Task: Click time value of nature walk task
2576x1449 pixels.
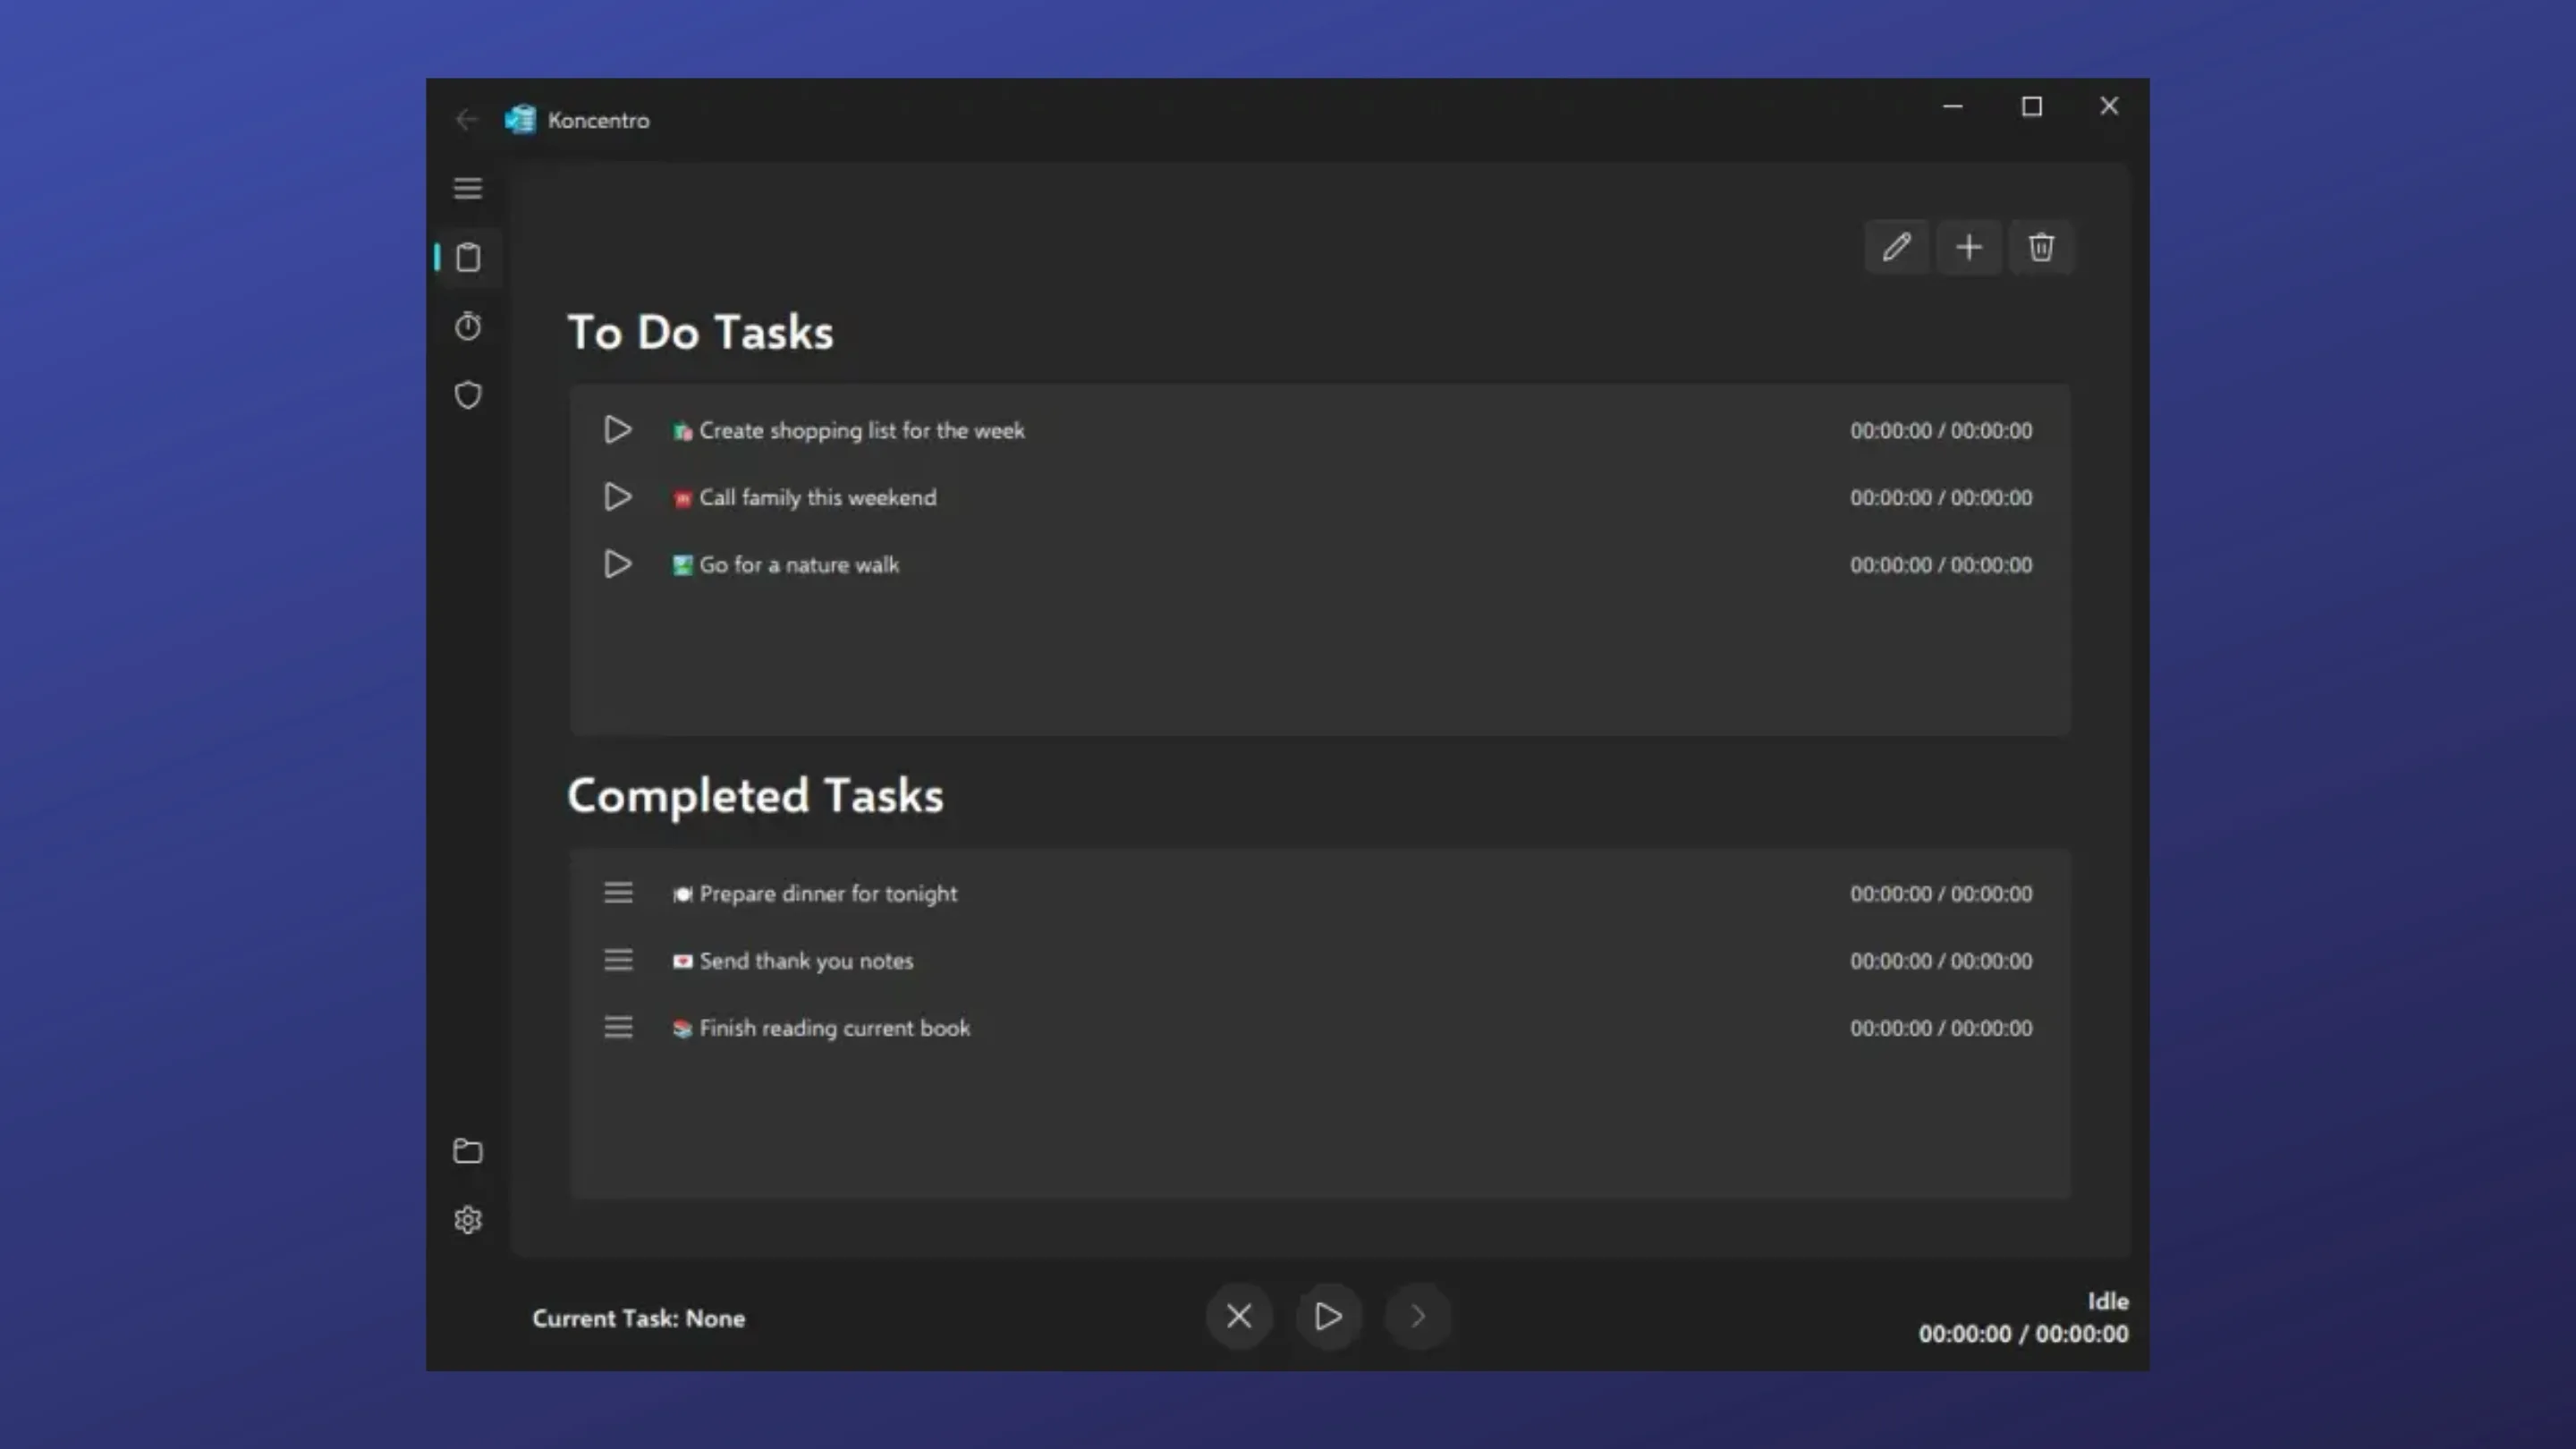Action: (x=1941, y=565)
